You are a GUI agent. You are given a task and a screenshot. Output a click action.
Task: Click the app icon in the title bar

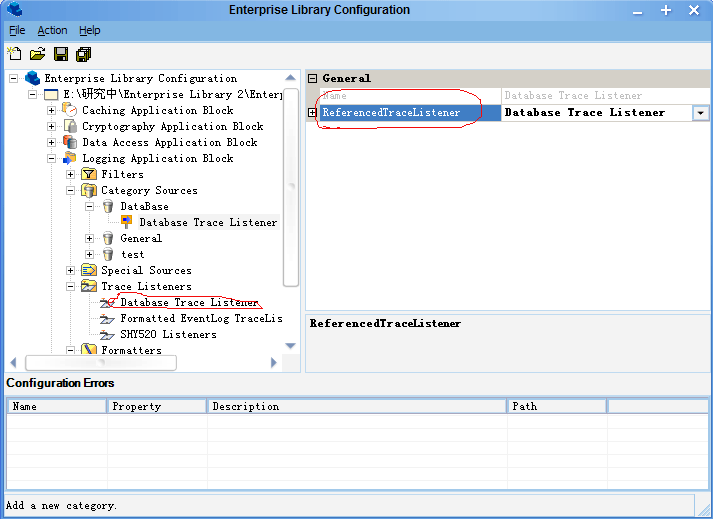pyautogui.click(x=15, y=9)
